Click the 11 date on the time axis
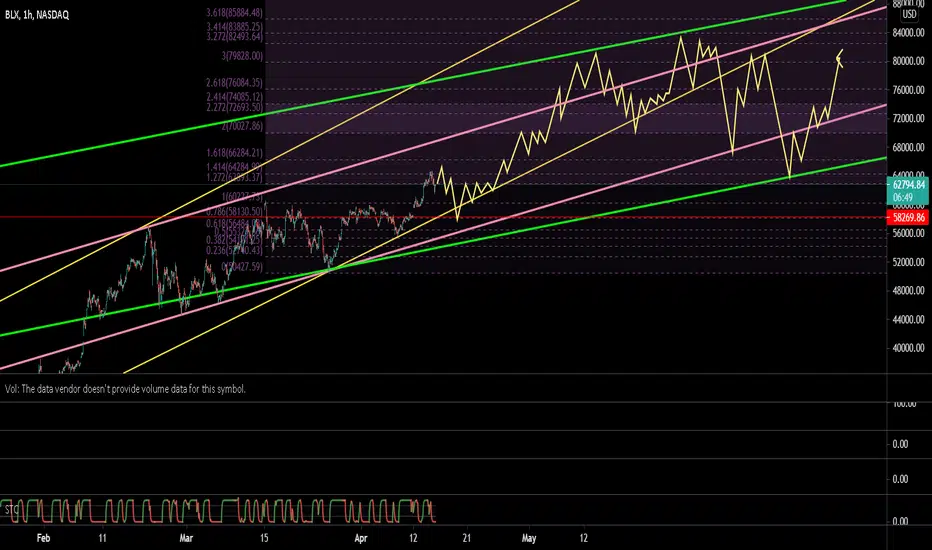The width and height of the screenshot is (932, 550). [102, 538]
